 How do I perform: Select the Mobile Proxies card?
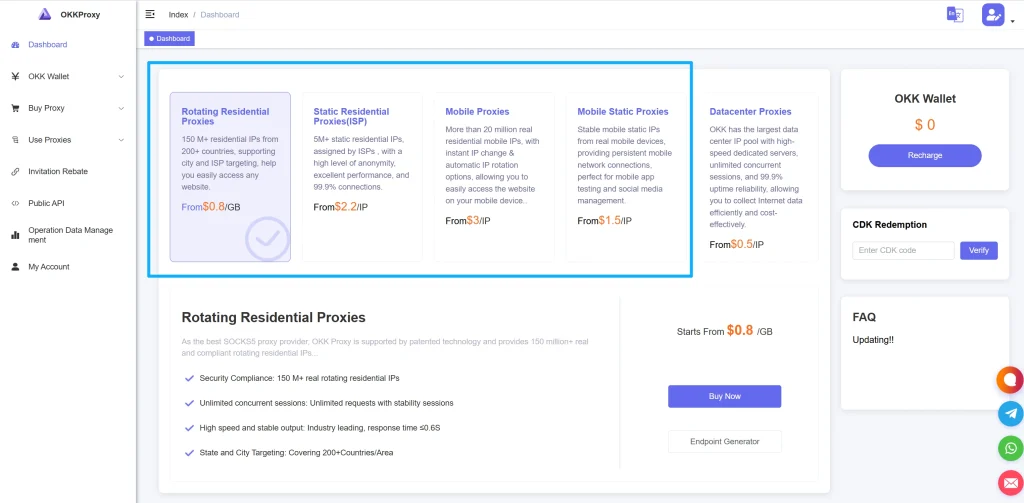tap(494, 177)
